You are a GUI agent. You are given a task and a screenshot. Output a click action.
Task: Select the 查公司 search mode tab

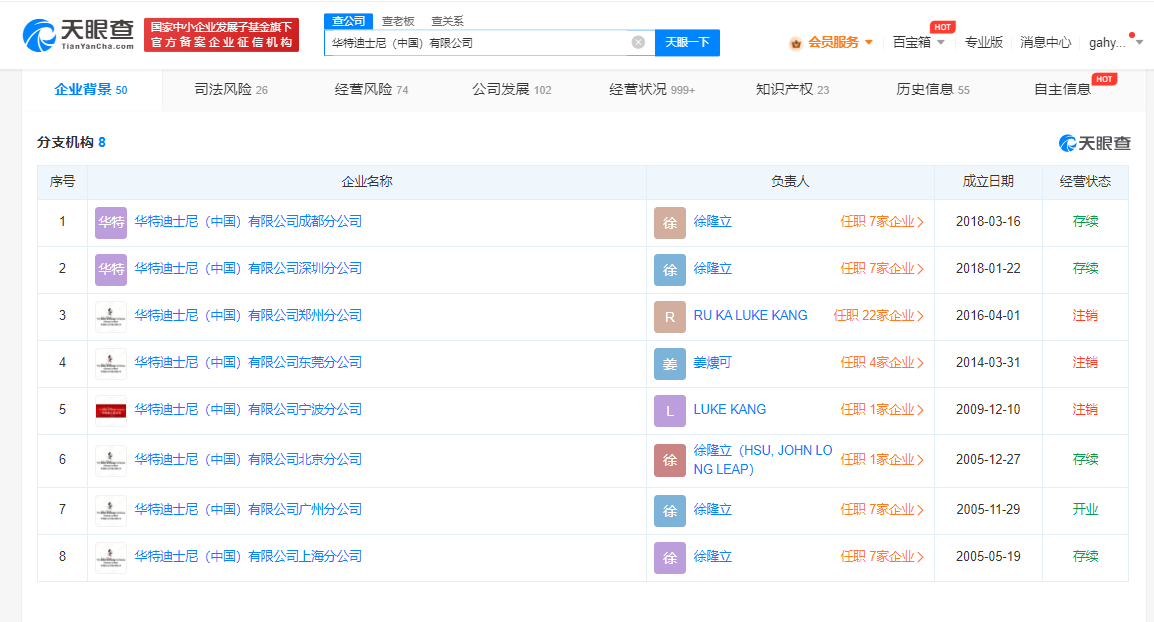click(348, 21)
